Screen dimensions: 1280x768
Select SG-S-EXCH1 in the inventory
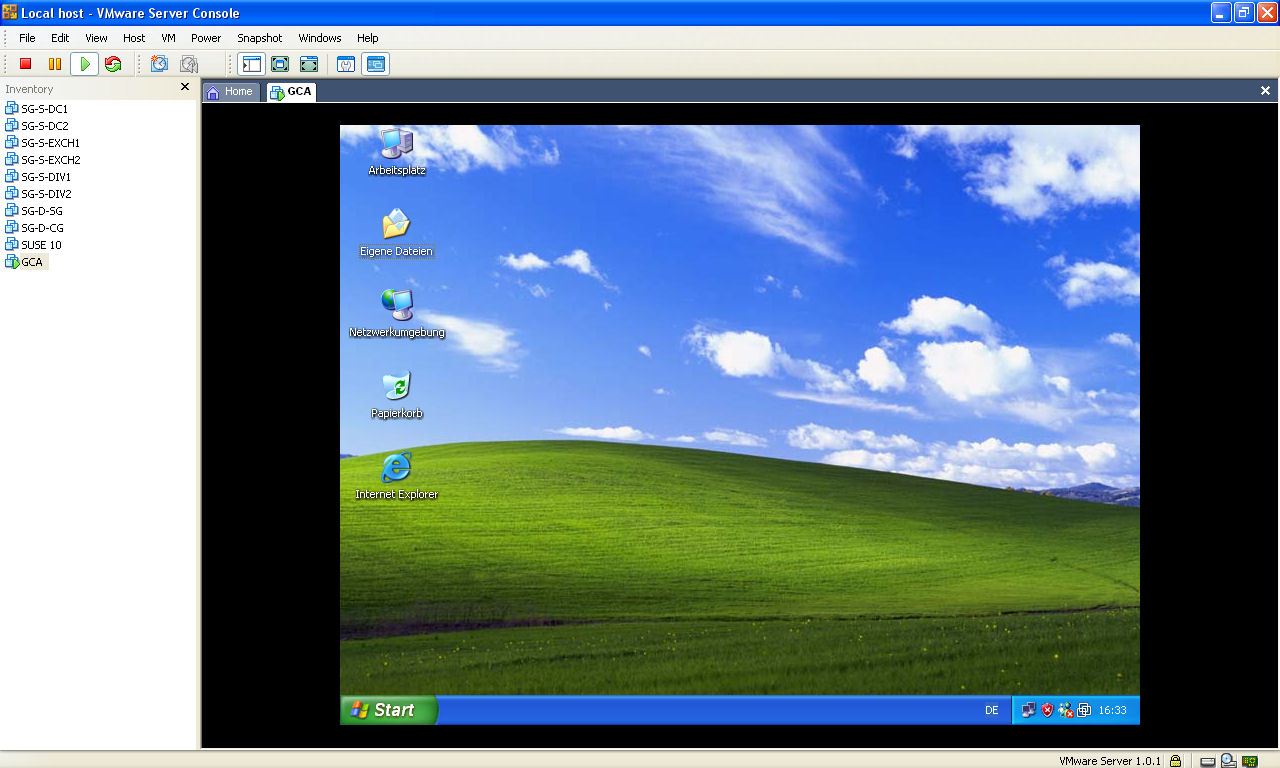tap(43, 143)
